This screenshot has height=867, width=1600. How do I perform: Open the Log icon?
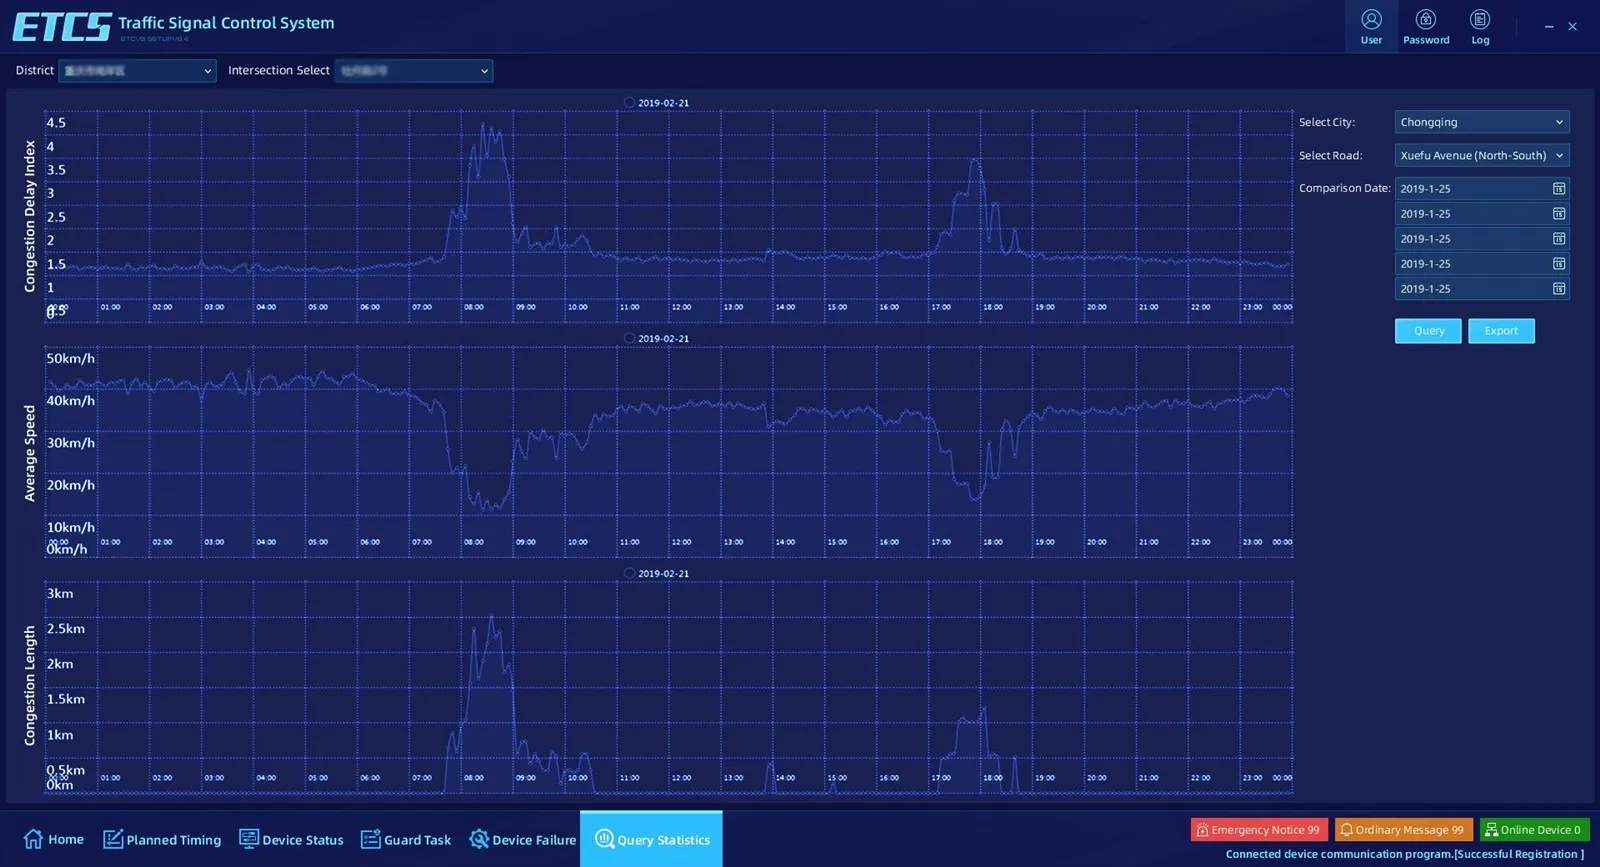point(1480,27)
